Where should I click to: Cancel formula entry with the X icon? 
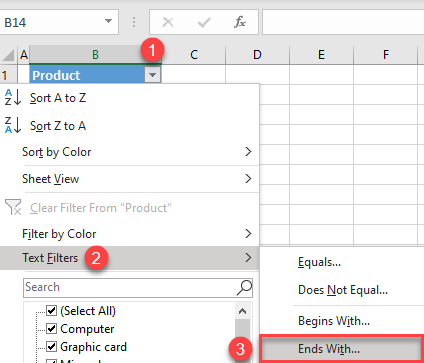168,22
